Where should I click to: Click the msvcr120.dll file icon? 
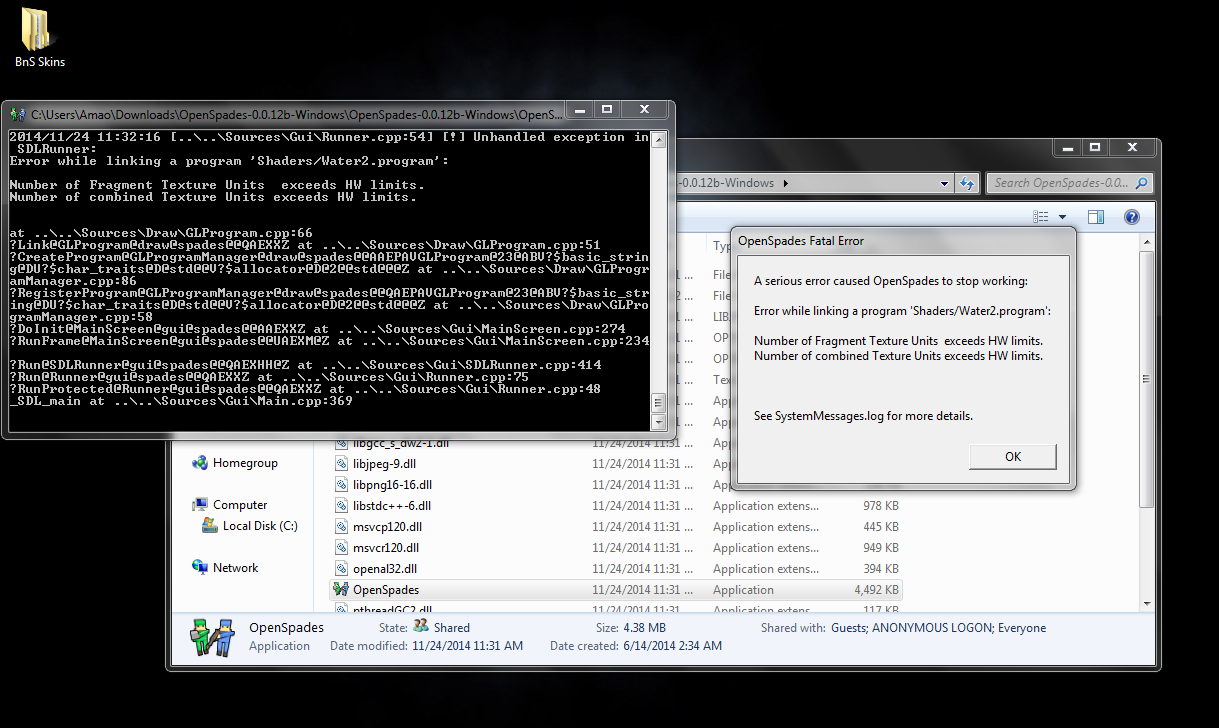pyautogui.click(x=342, y=548)
